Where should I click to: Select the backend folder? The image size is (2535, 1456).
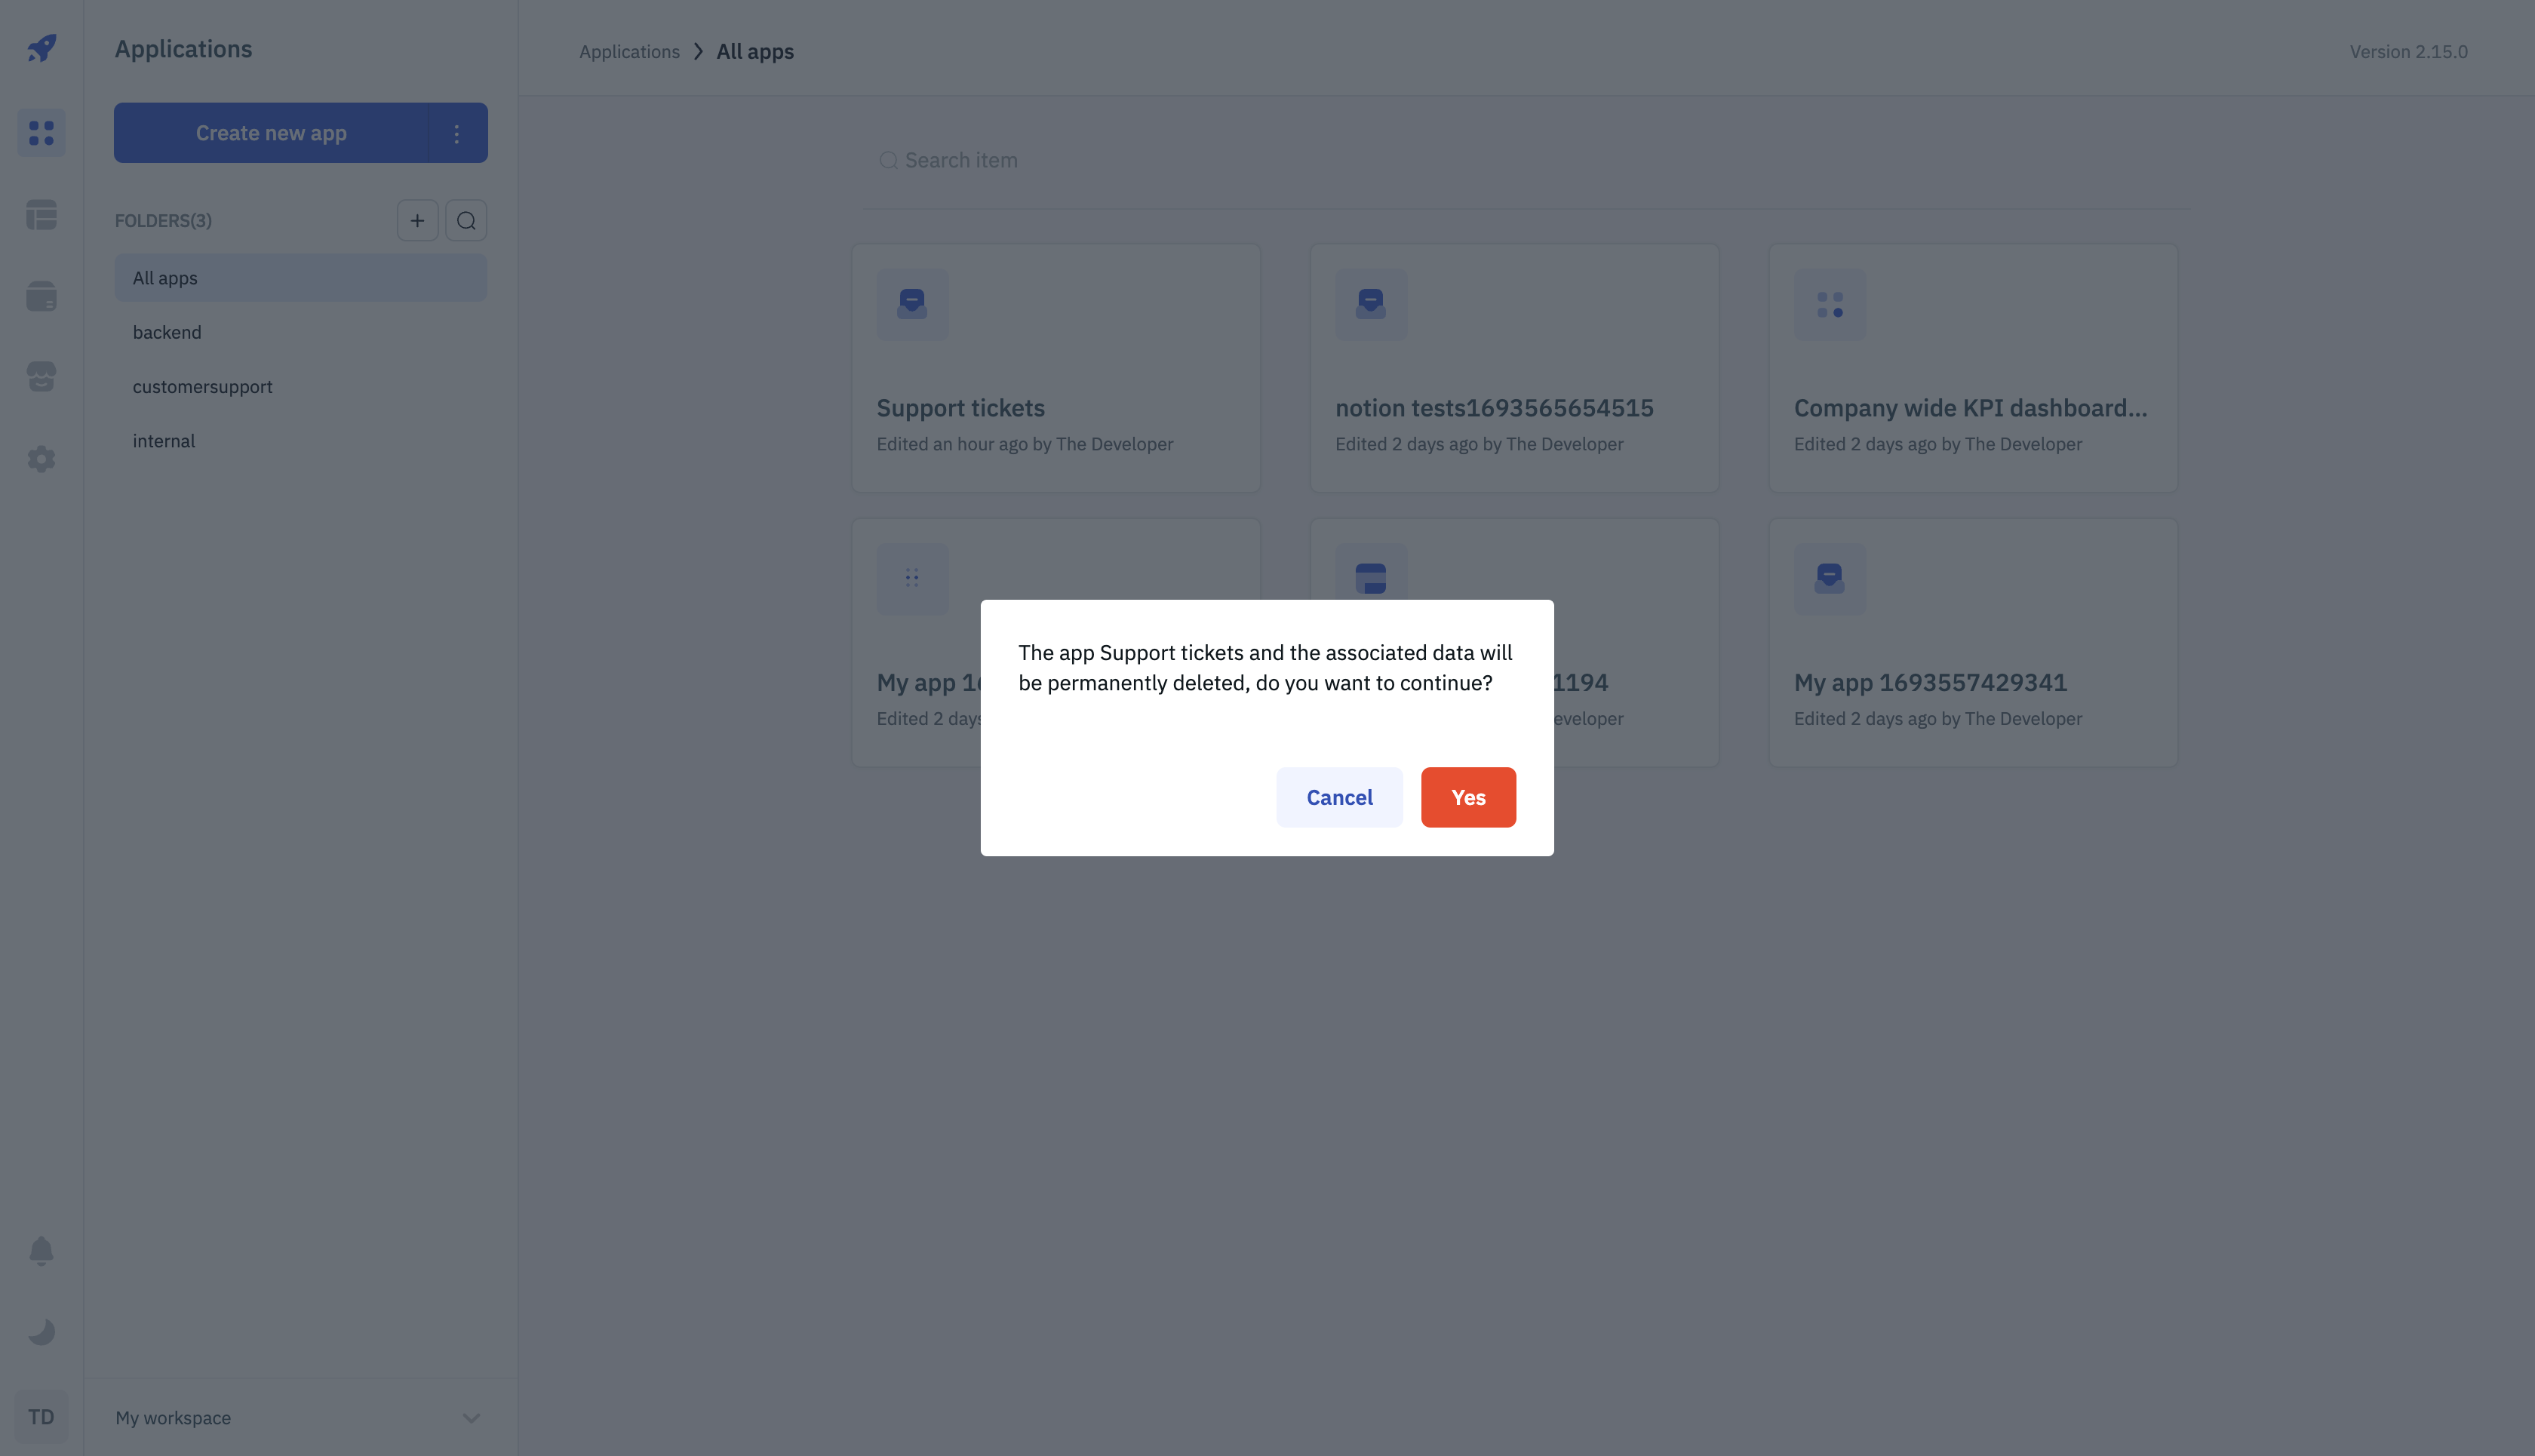167,333
